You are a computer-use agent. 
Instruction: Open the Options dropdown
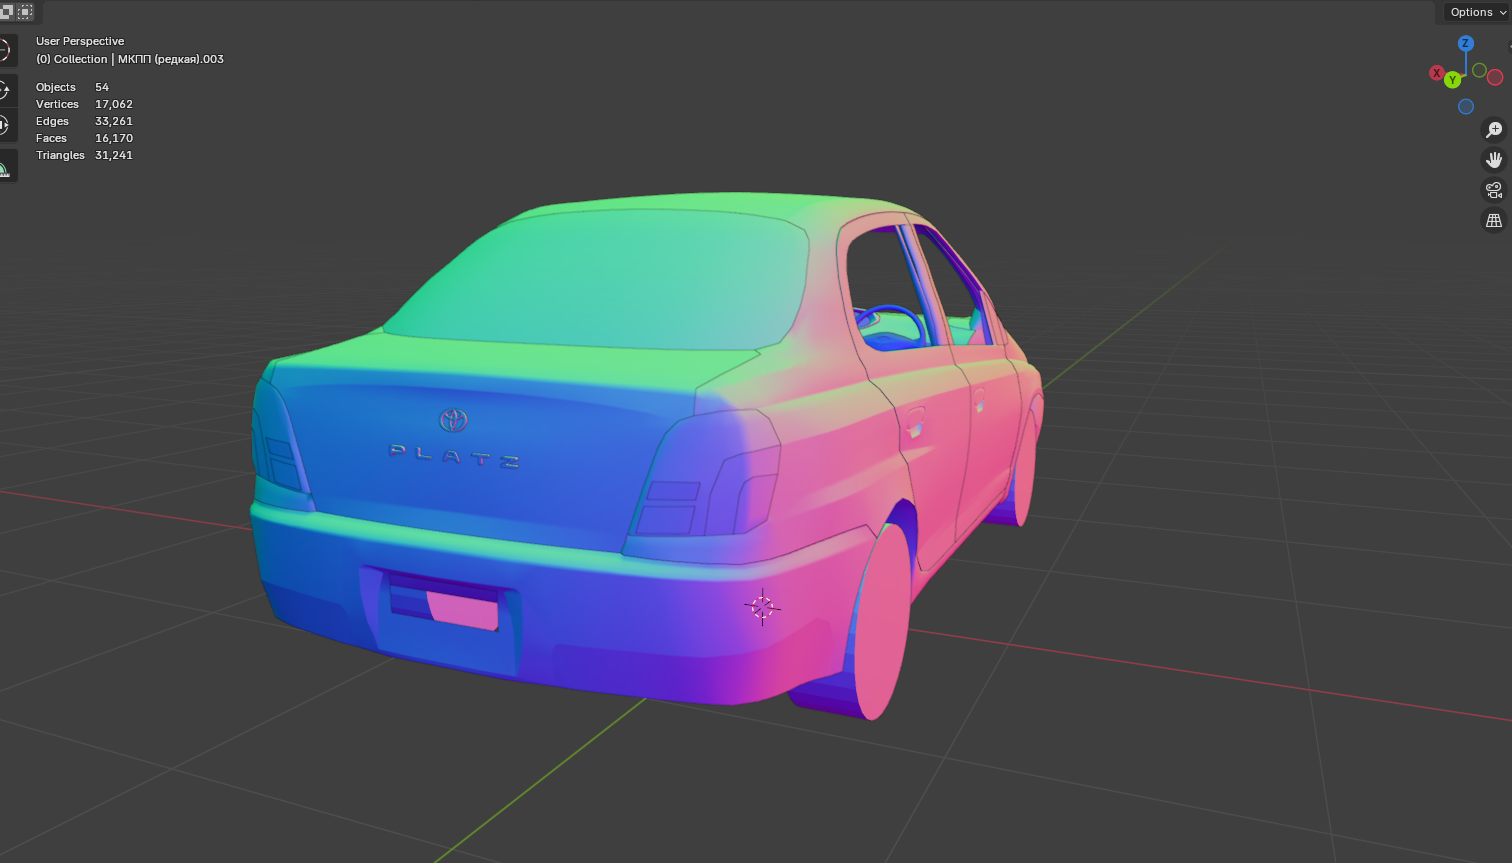(1477, 12)
